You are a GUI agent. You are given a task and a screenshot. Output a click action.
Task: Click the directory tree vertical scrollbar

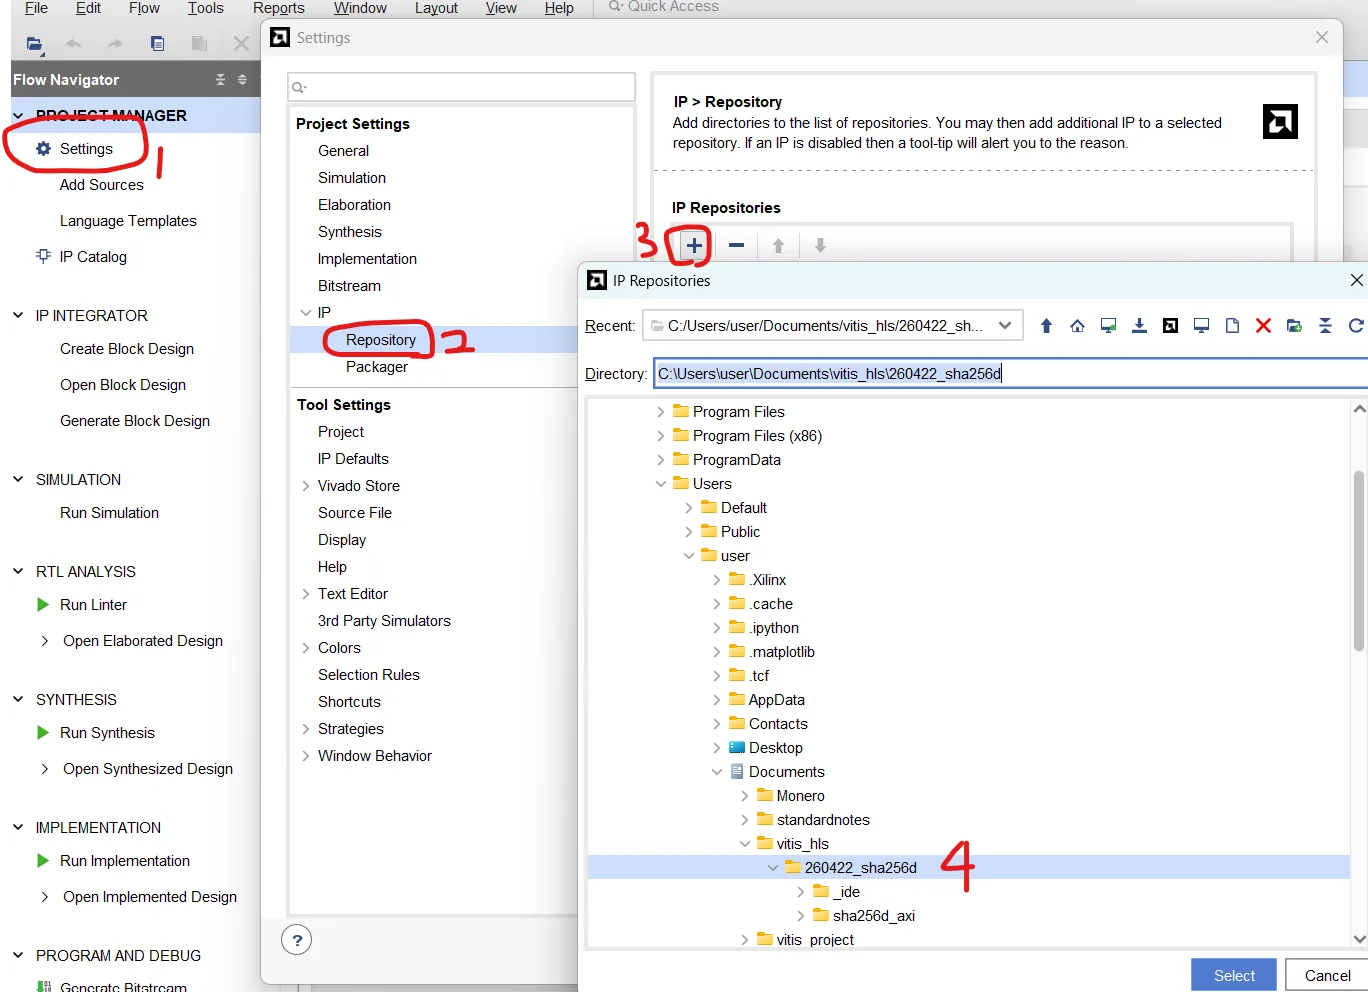pyautogui.click(x=1358, y=560)
